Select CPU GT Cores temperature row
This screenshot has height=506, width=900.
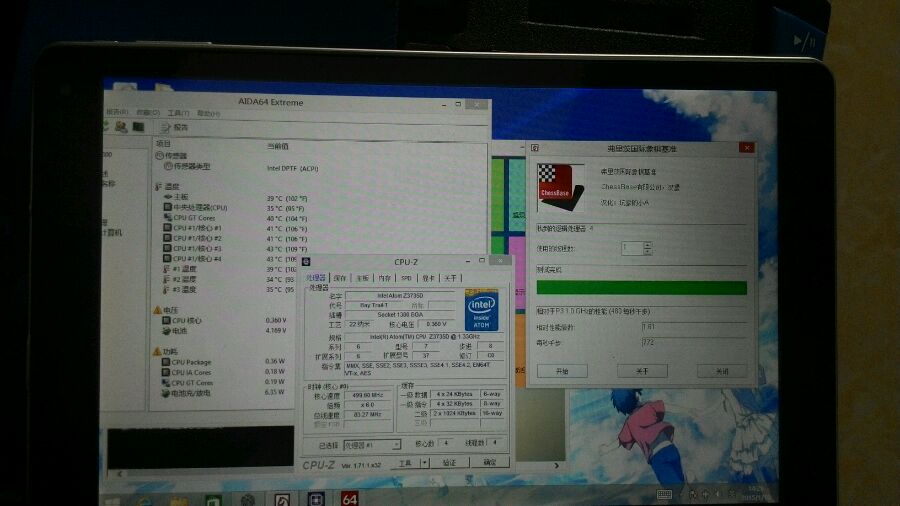(189, 217)
